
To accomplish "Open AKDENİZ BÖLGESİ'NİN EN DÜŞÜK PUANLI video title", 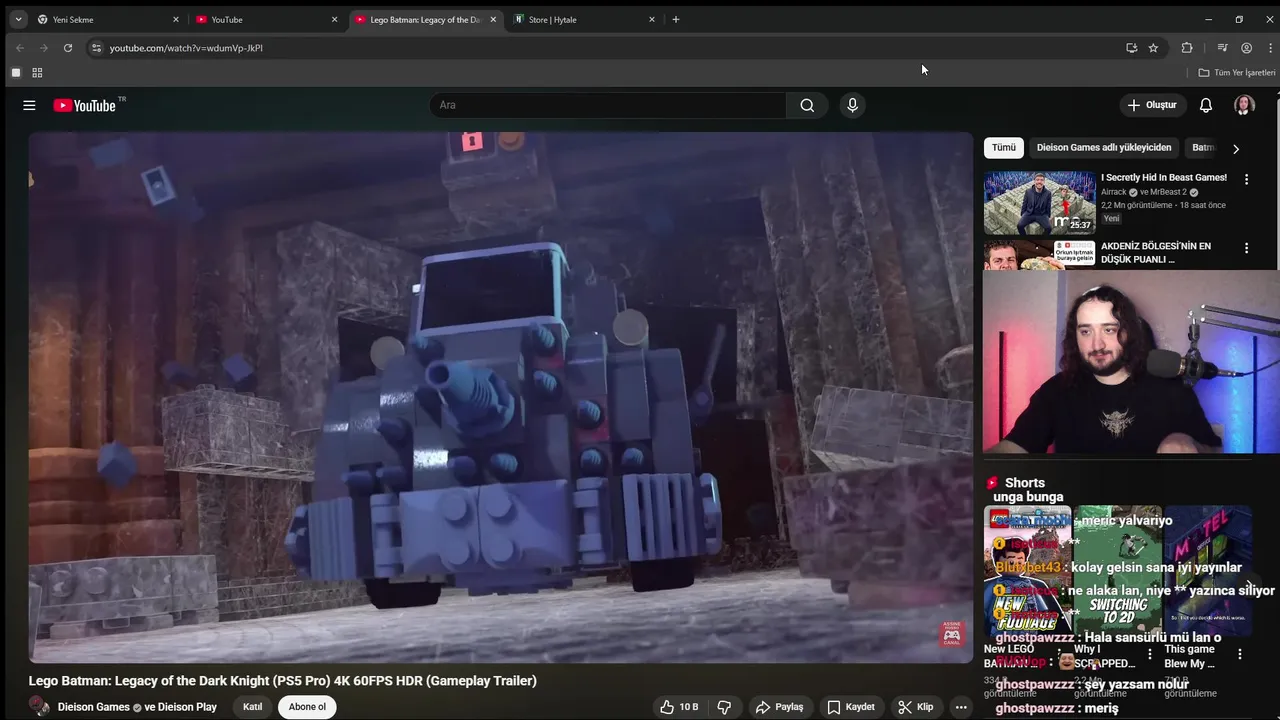I will click(1156, 252).
